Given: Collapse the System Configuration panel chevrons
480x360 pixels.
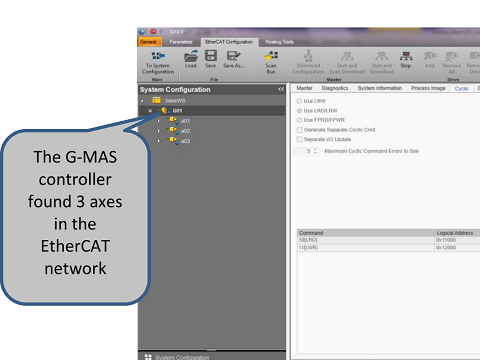Looking at the screenshot, I should pyautogui.click(x=281, y=89).
